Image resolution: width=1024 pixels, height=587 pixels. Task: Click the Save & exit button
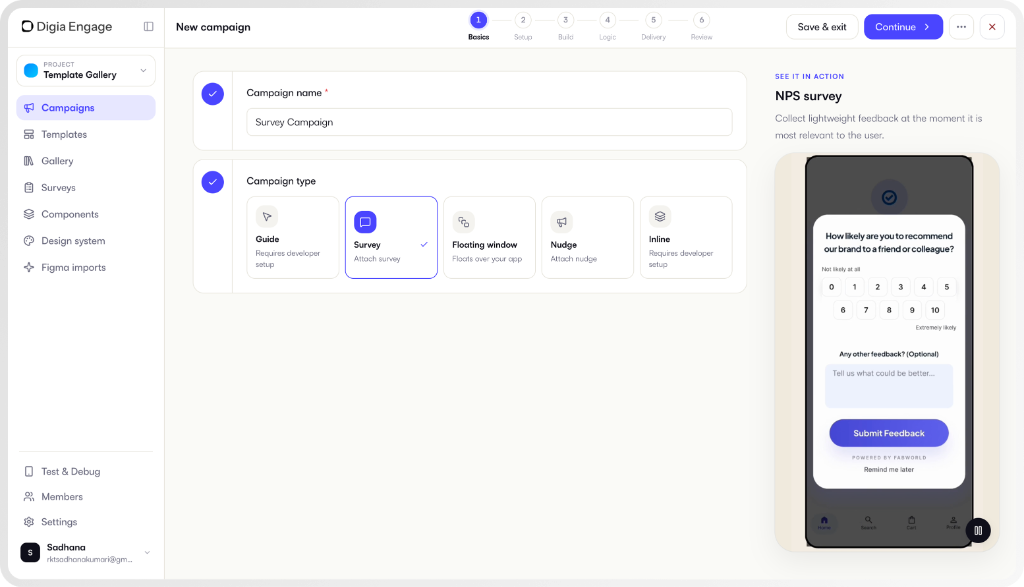822,27
